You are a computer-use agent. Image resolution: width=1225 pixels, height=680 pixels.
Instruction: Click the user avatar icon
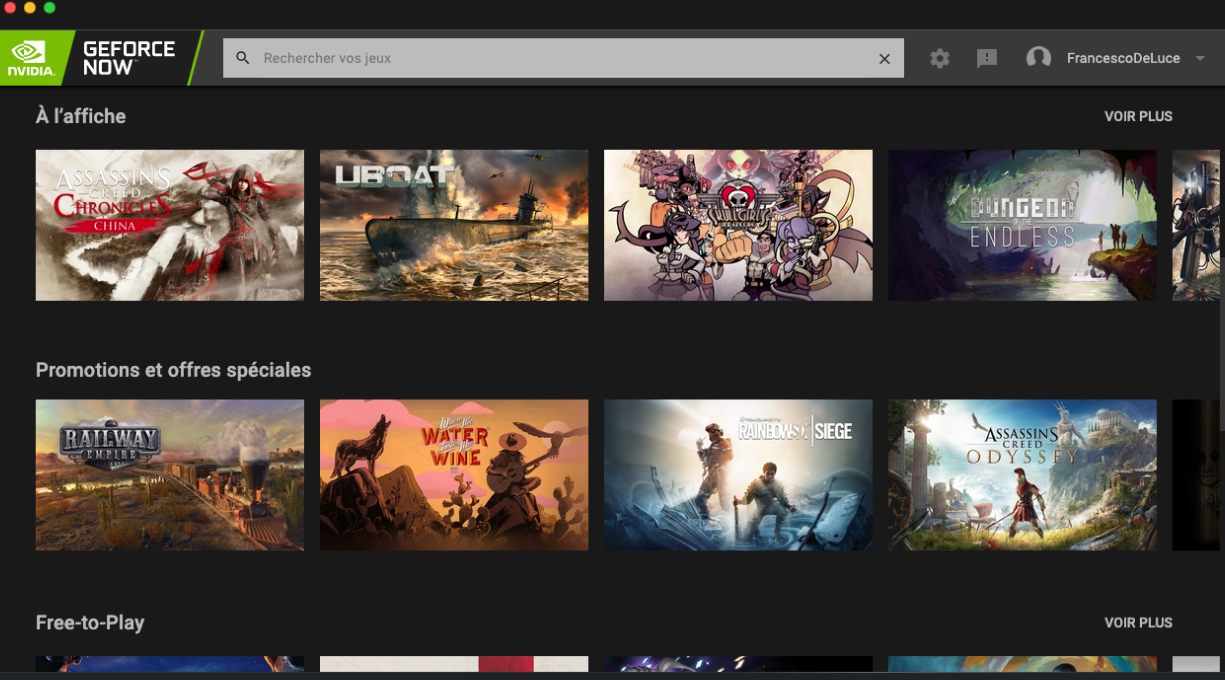1040,58
